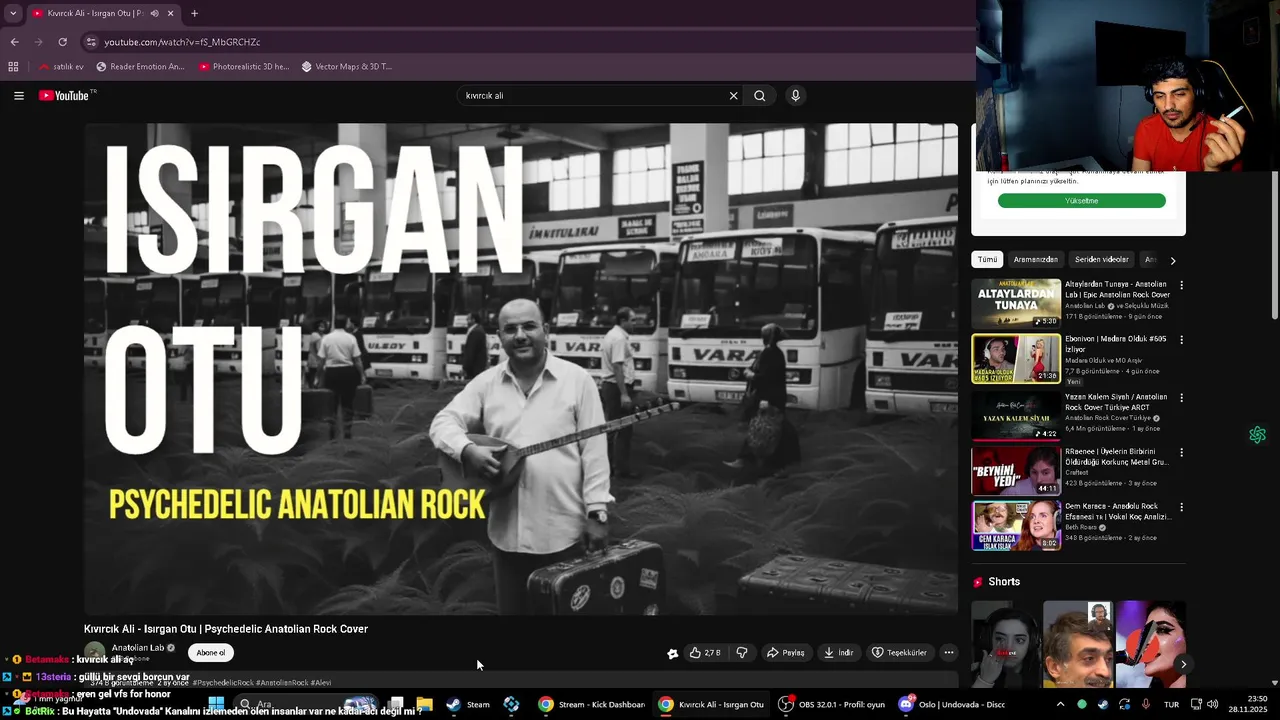View site information icon in address bar
1280x720 pixels.
(x=91, y=42)
